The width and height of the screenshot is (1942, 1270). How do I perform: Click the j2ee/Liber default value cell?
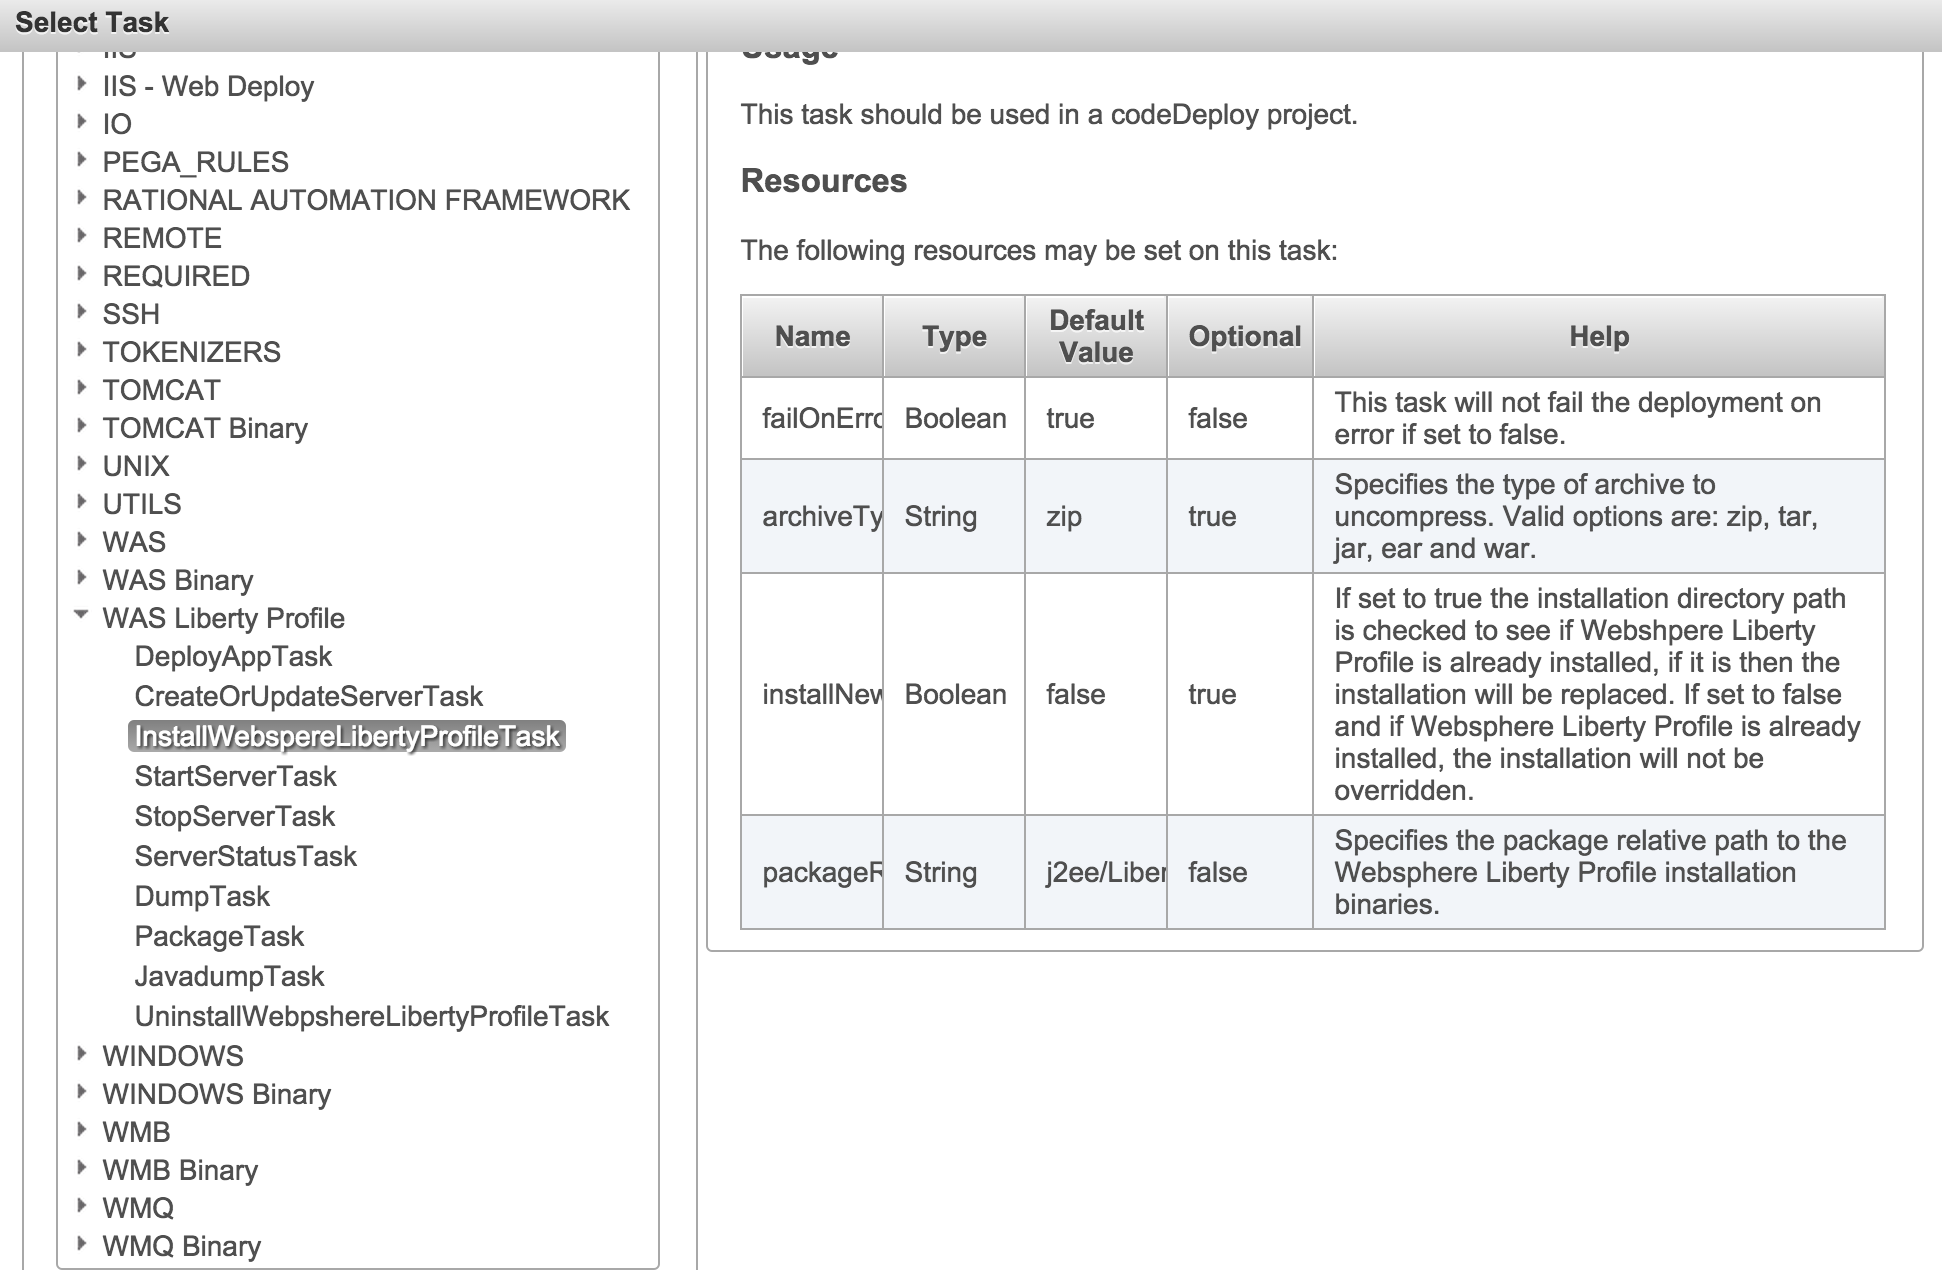click(1096, 872)
